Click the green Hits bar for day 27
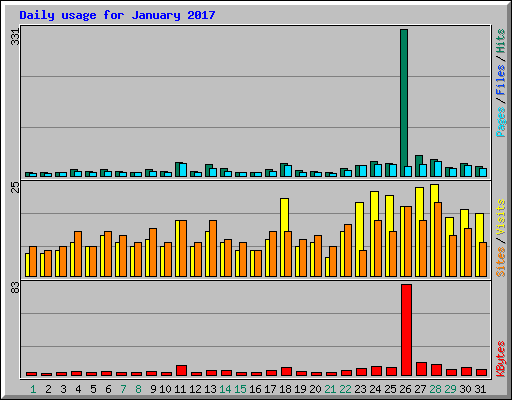The image size is (512, 400). (x=419, y=160)
